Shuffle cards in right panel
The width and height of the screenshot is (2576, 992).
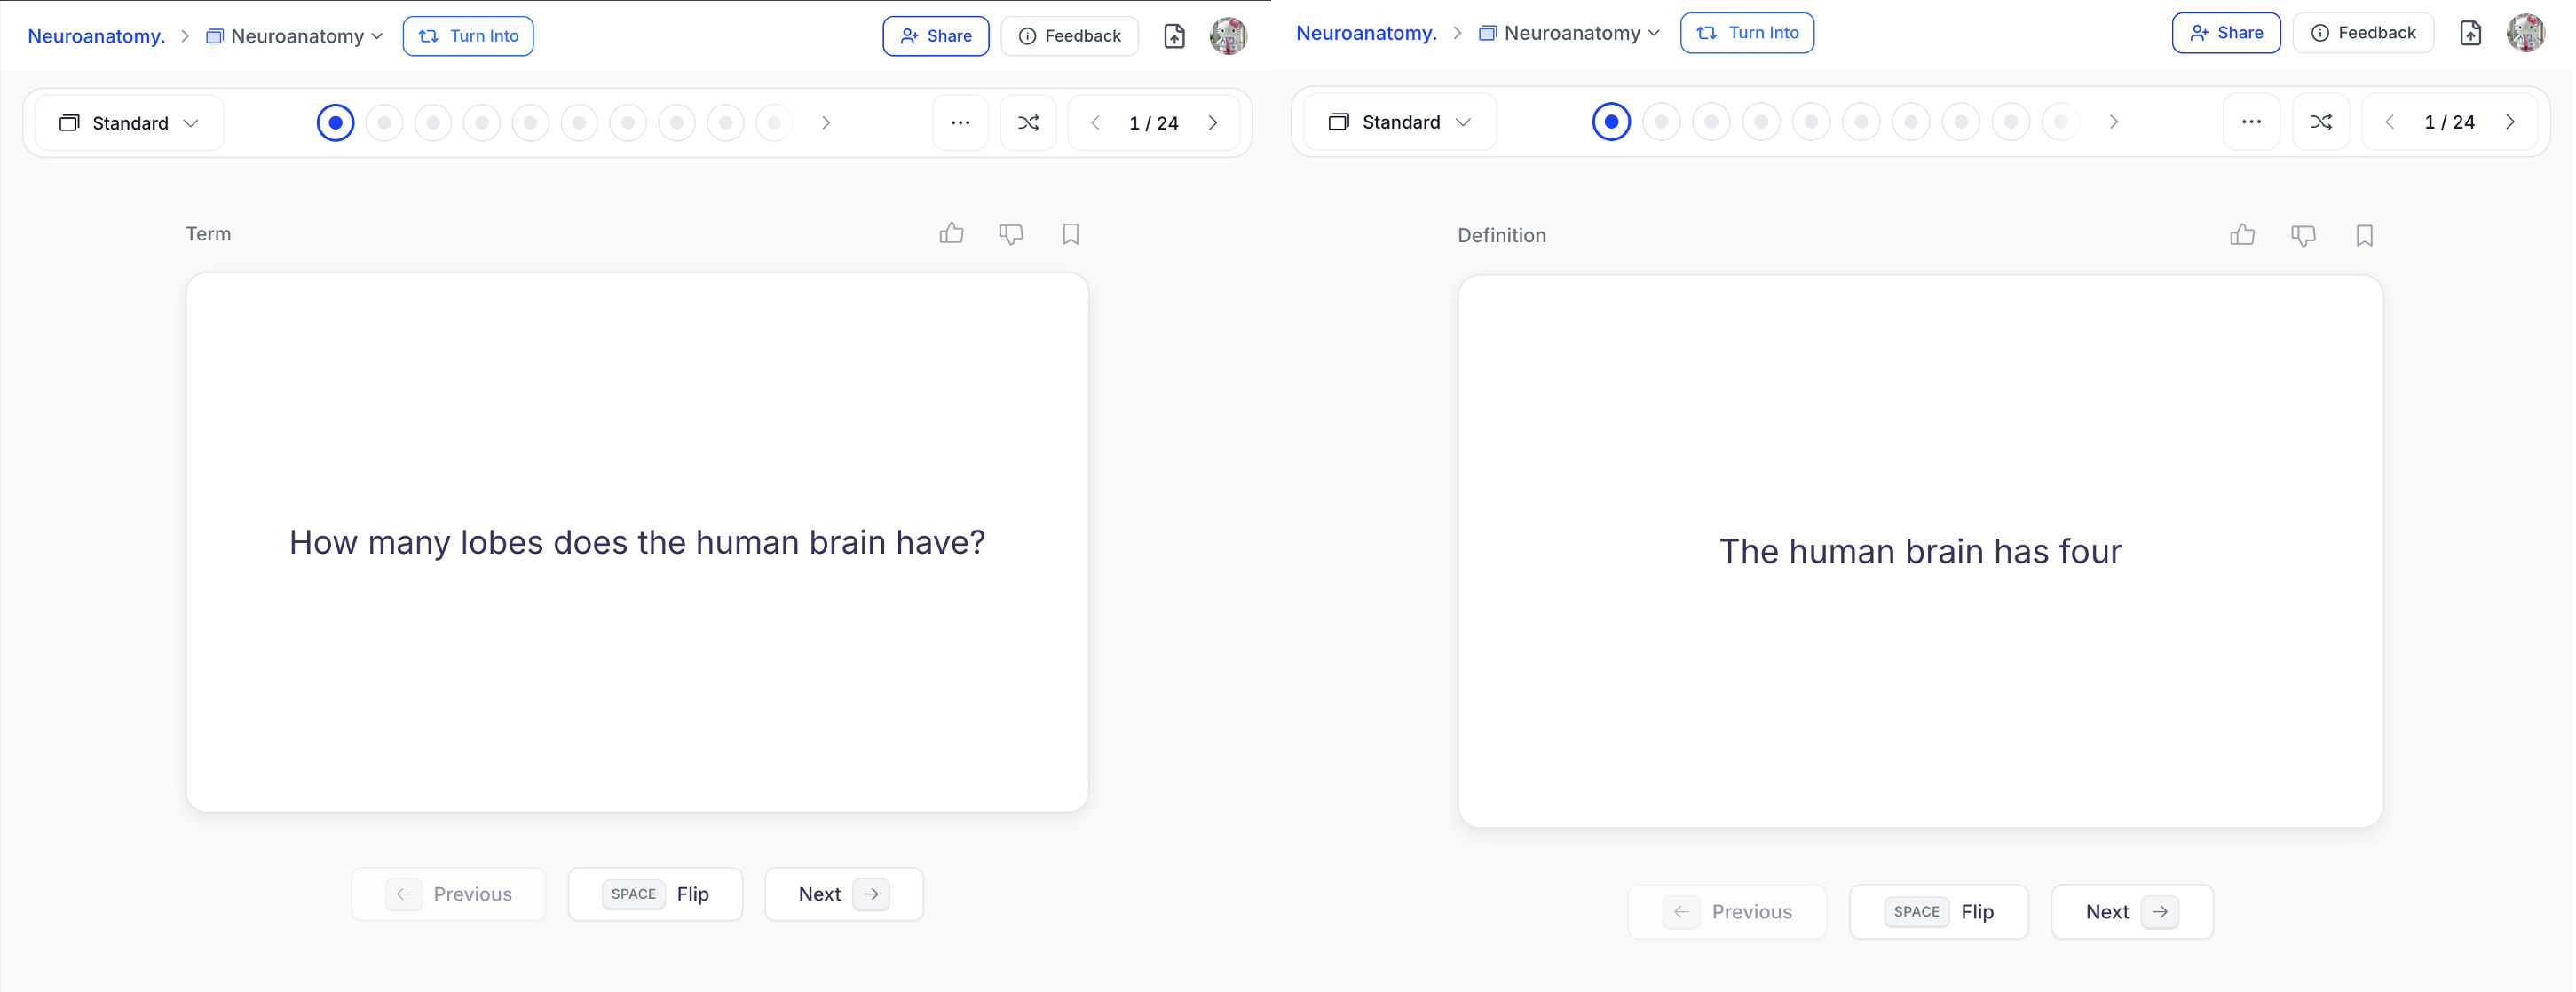click(x=2321, y=122)
